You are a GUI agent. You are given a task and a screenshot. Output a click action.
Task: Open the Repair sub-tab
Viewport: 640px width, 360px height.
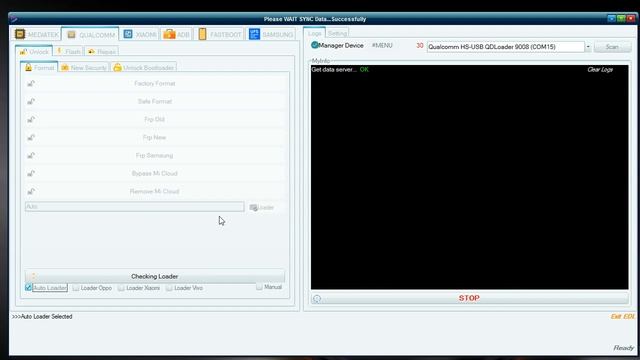point(102,51)
